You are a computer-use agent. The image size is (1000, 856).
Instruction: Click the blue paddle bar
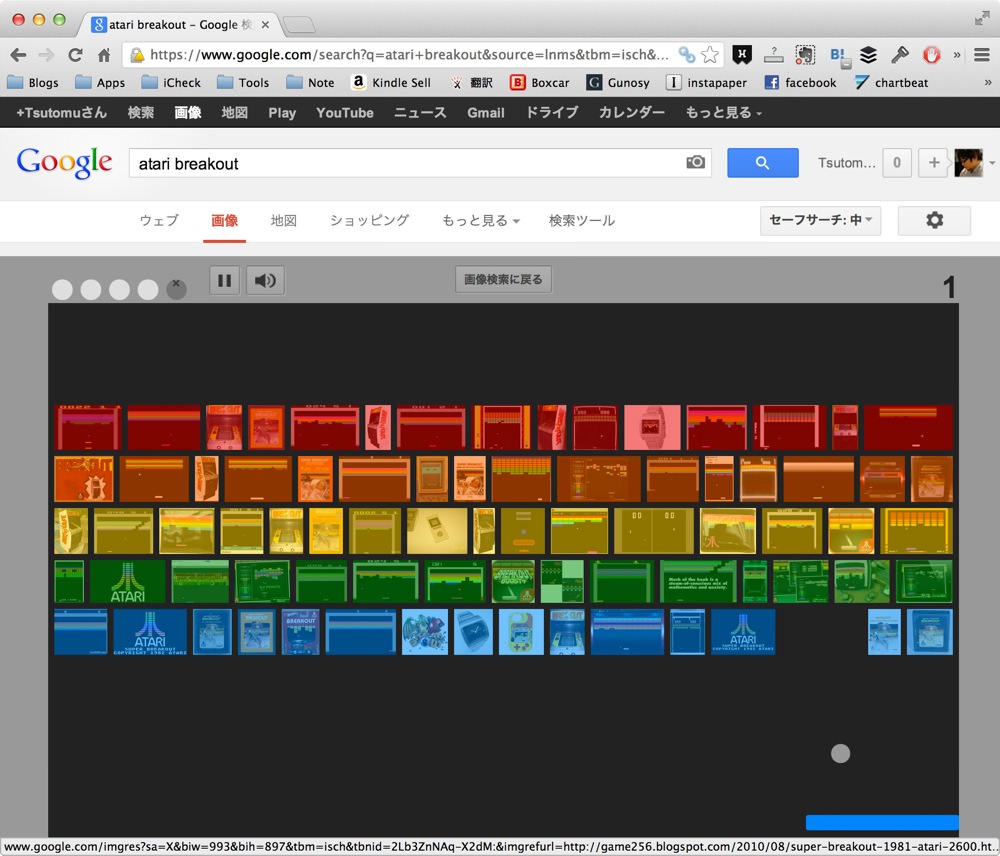click(x=882, y=822)
